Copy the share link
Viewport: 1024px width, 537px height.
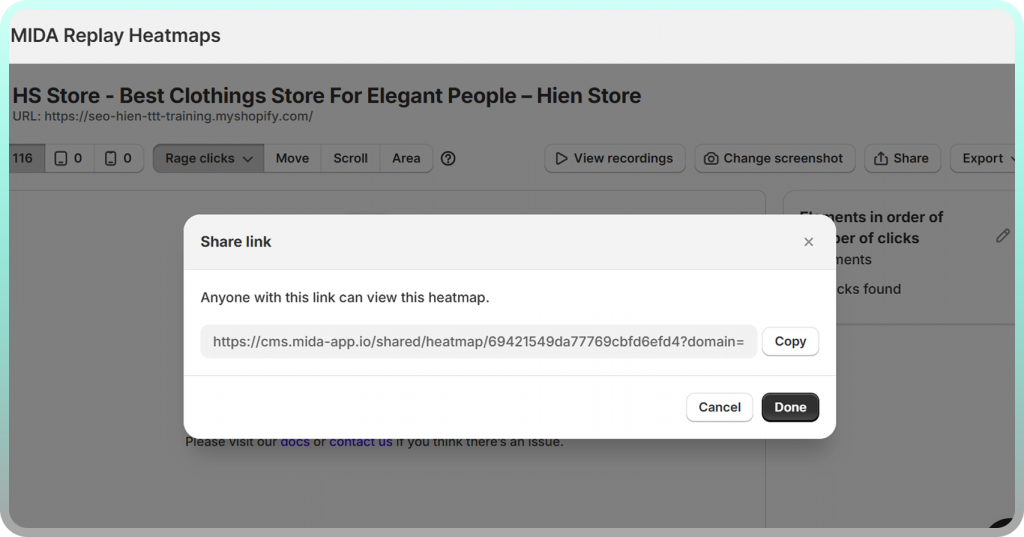click(790, 341)
